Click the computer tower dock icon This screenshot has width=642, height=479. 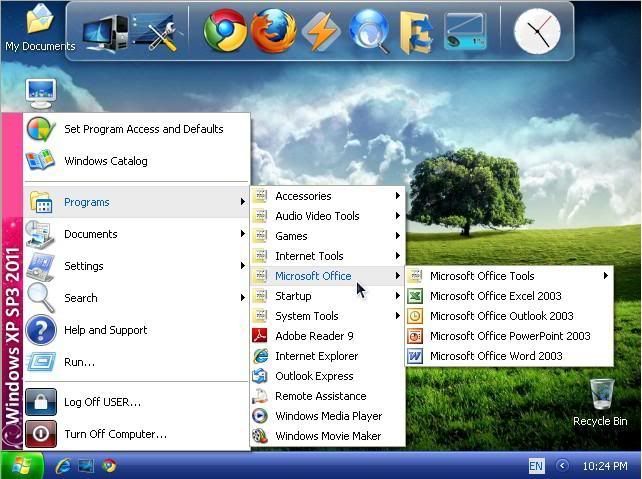tap(105, 34)
